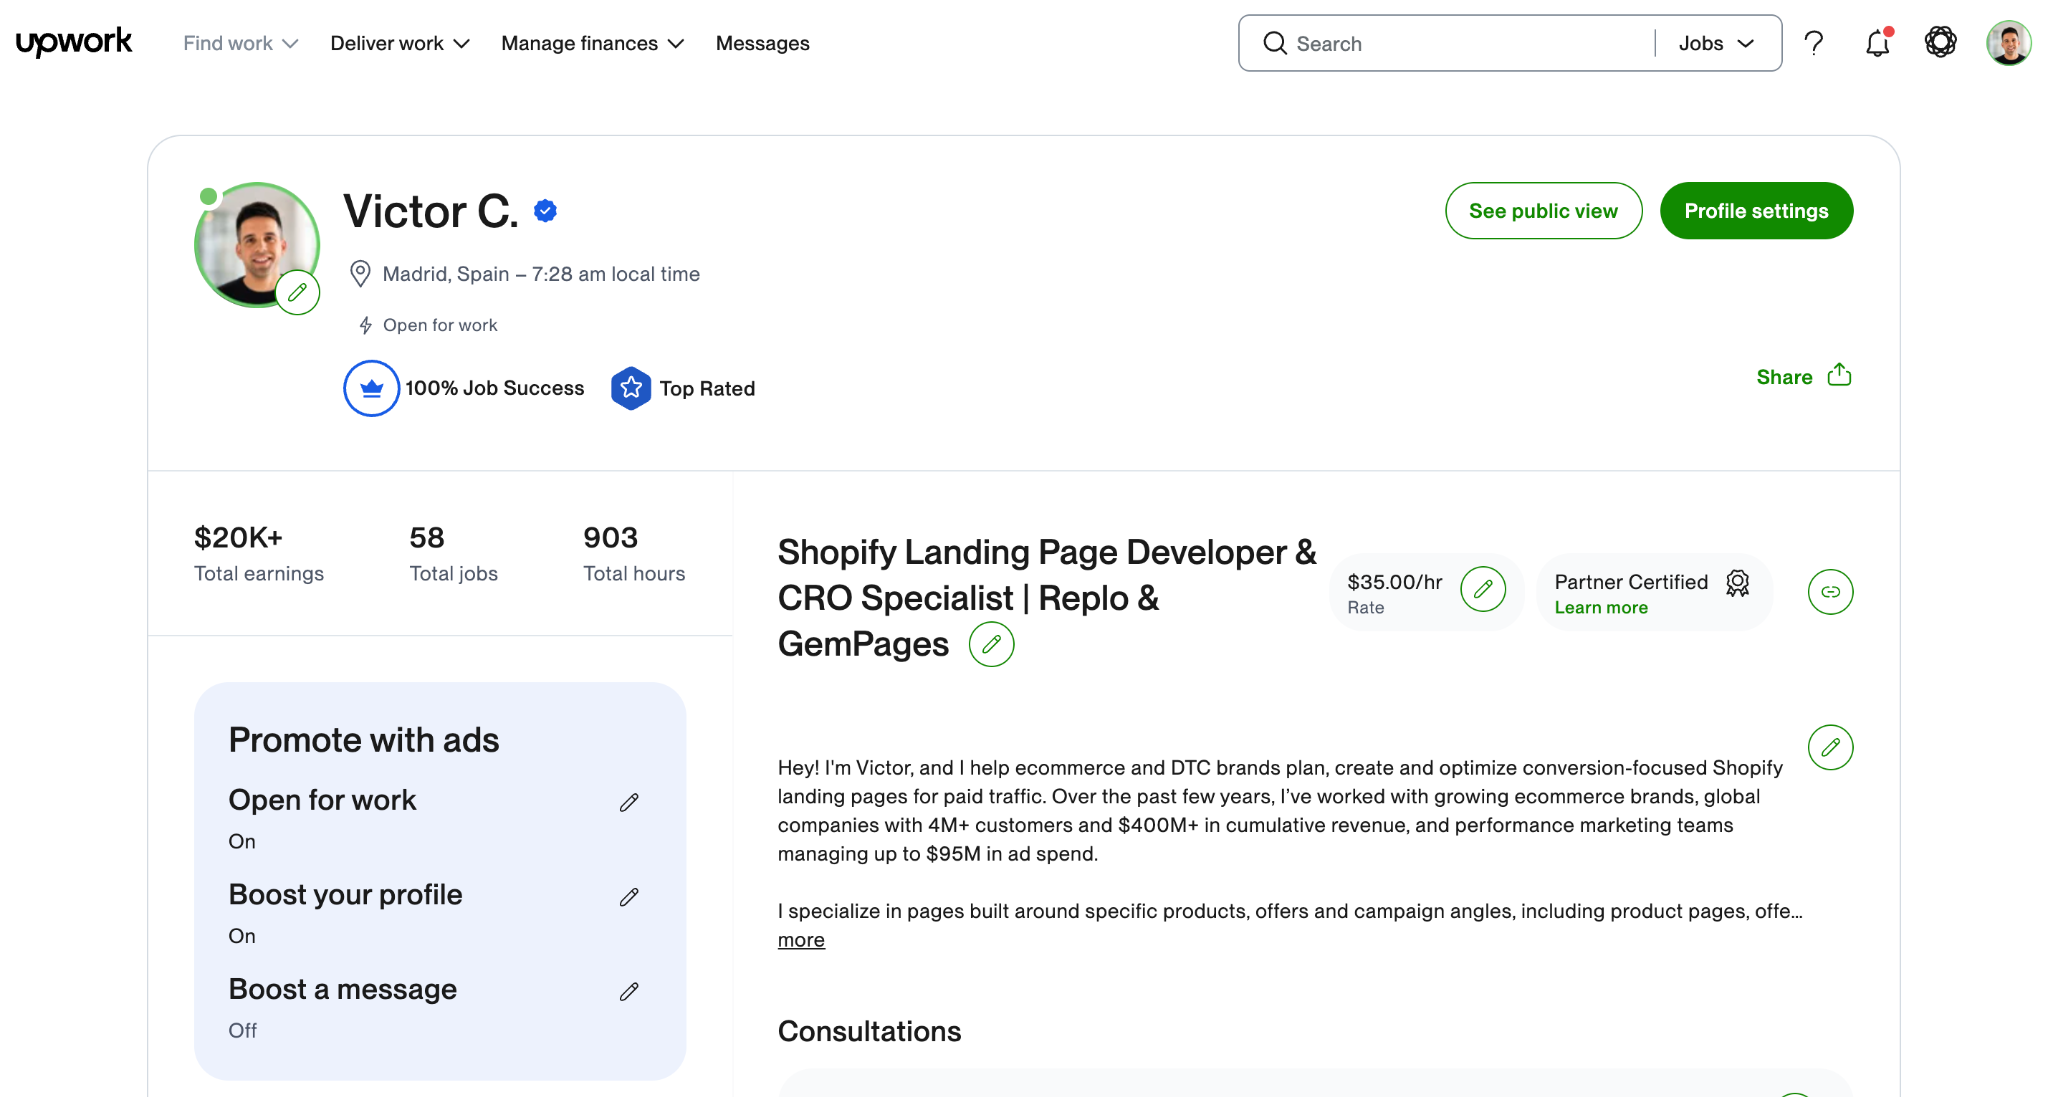This screenshot has height=1097, width=2047.
Task: Click the Consultations heading
Action: (869, 1031)
